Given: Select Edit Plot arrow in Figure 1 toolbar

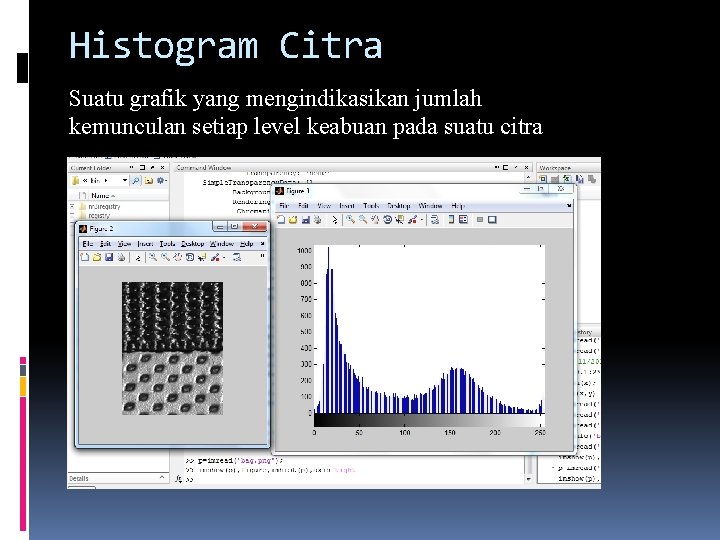Looking at the screenshot, I should (335, 220).
